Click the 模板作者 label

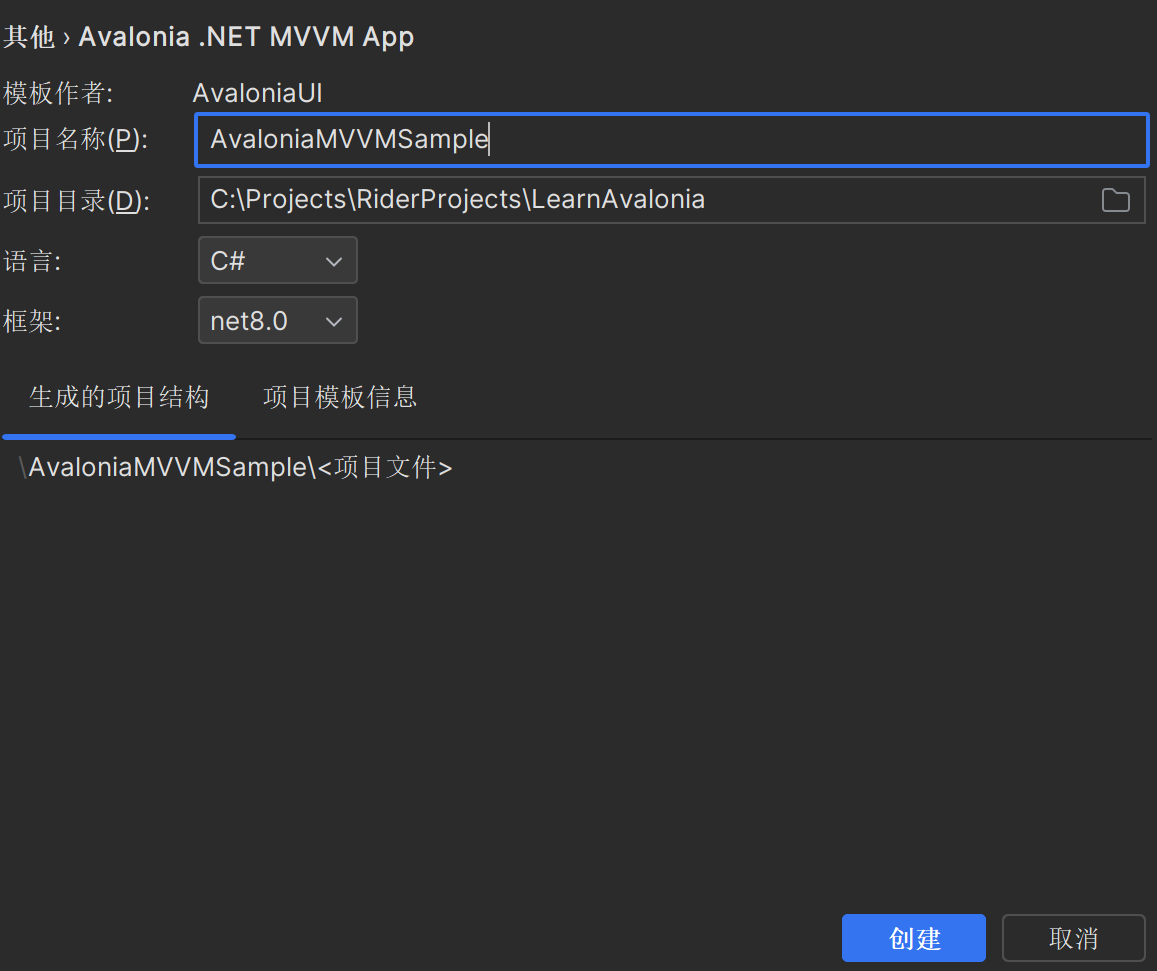(x=58, y=94)
